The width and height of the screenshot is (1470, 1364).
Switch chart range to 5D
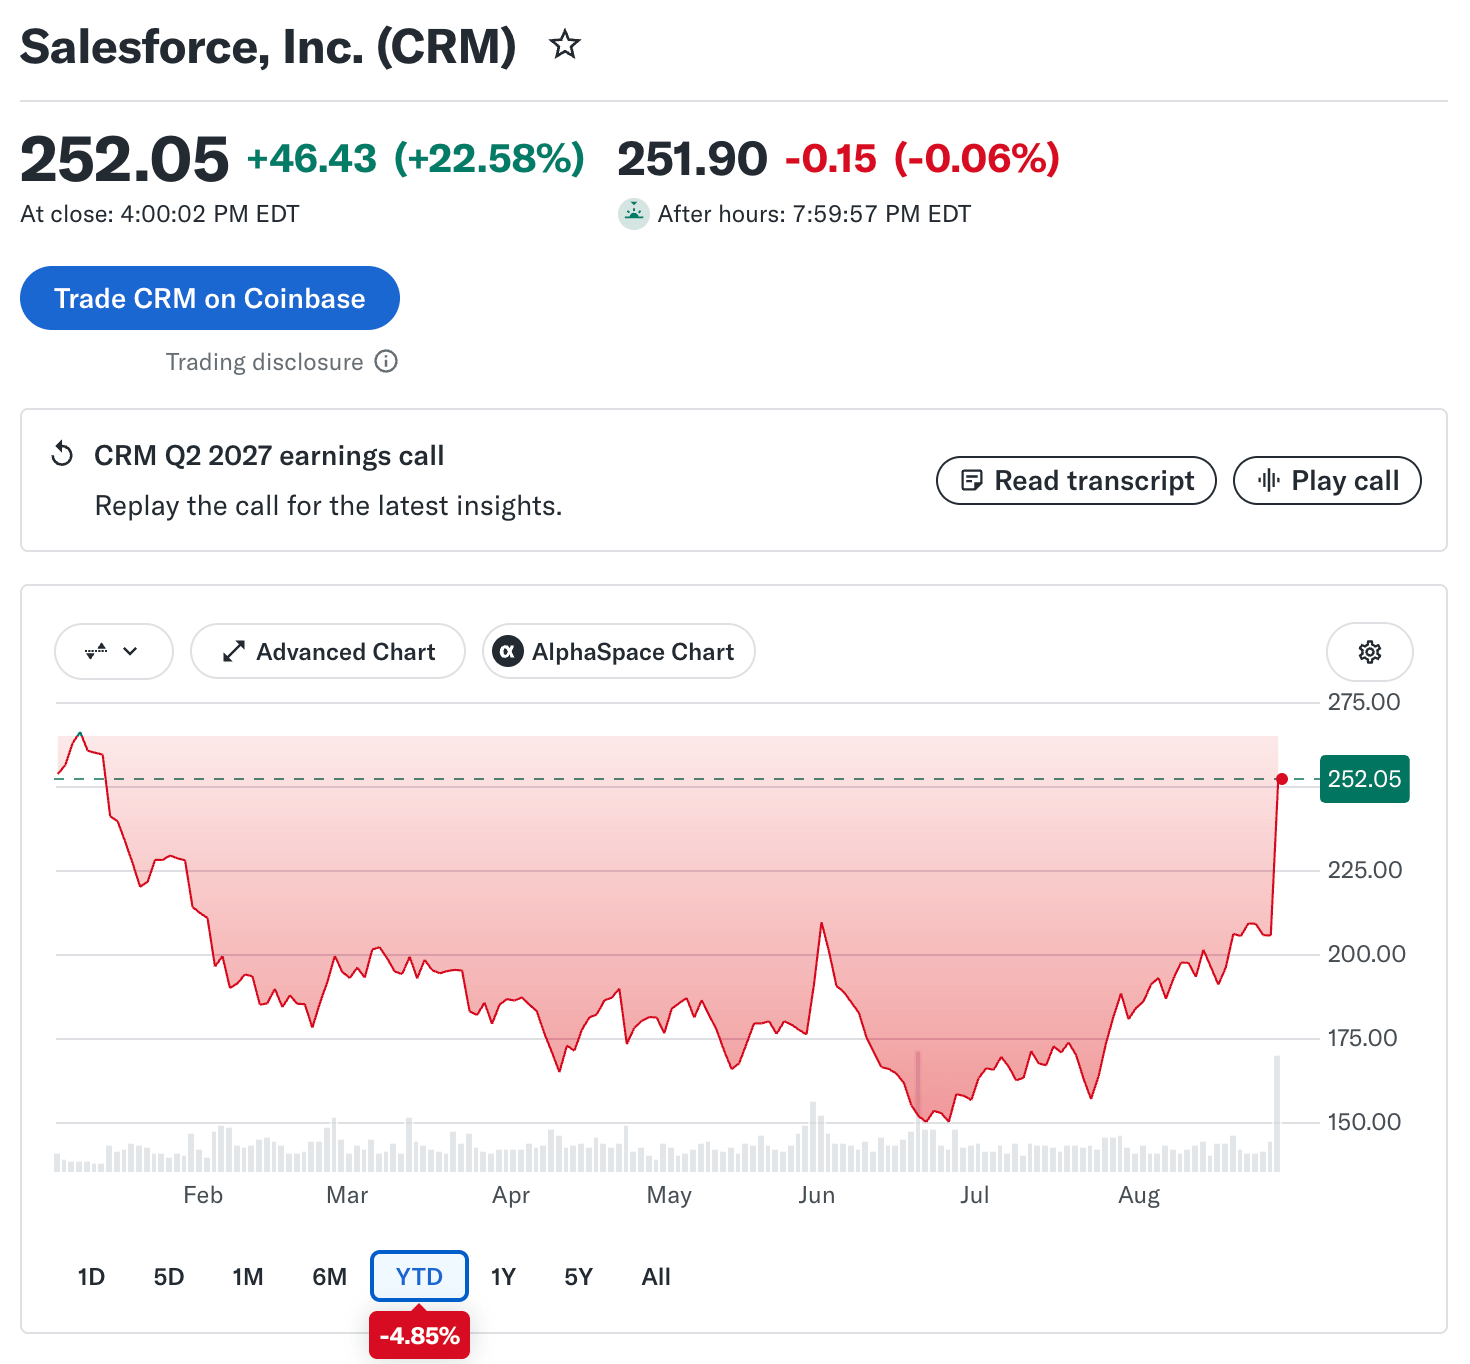pyautogui.click(x=169, y=1277)
